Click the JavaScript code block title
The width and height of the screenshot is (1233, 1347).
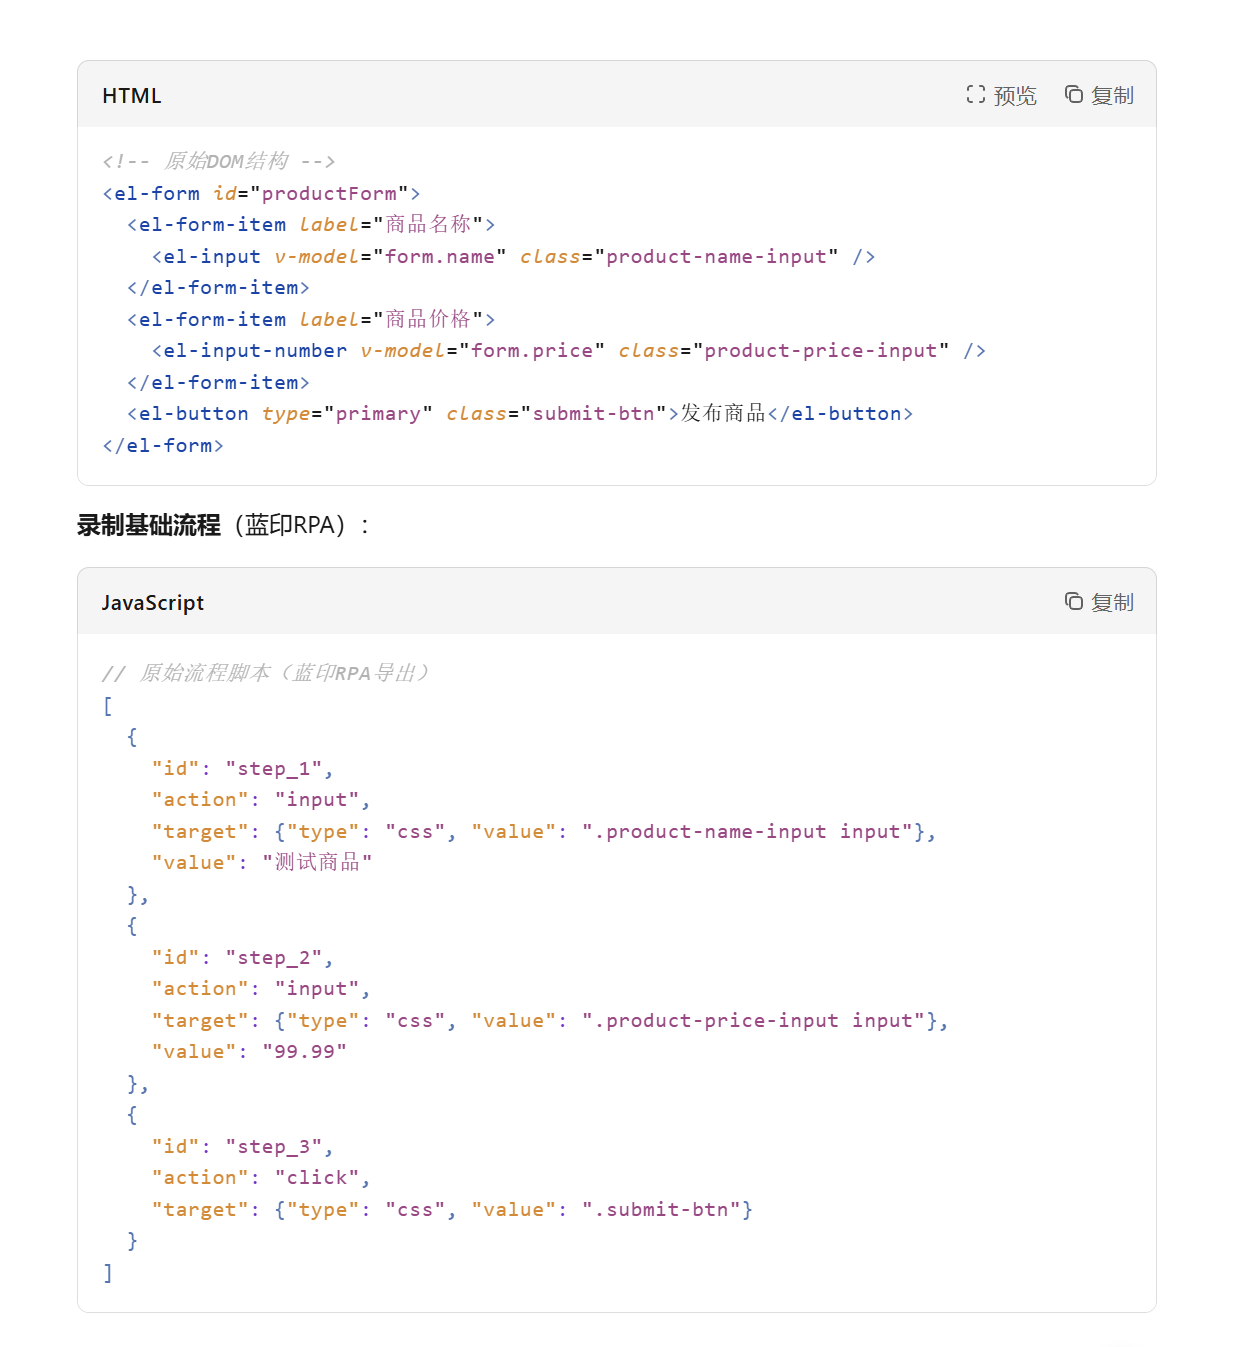tap(153, 602)
